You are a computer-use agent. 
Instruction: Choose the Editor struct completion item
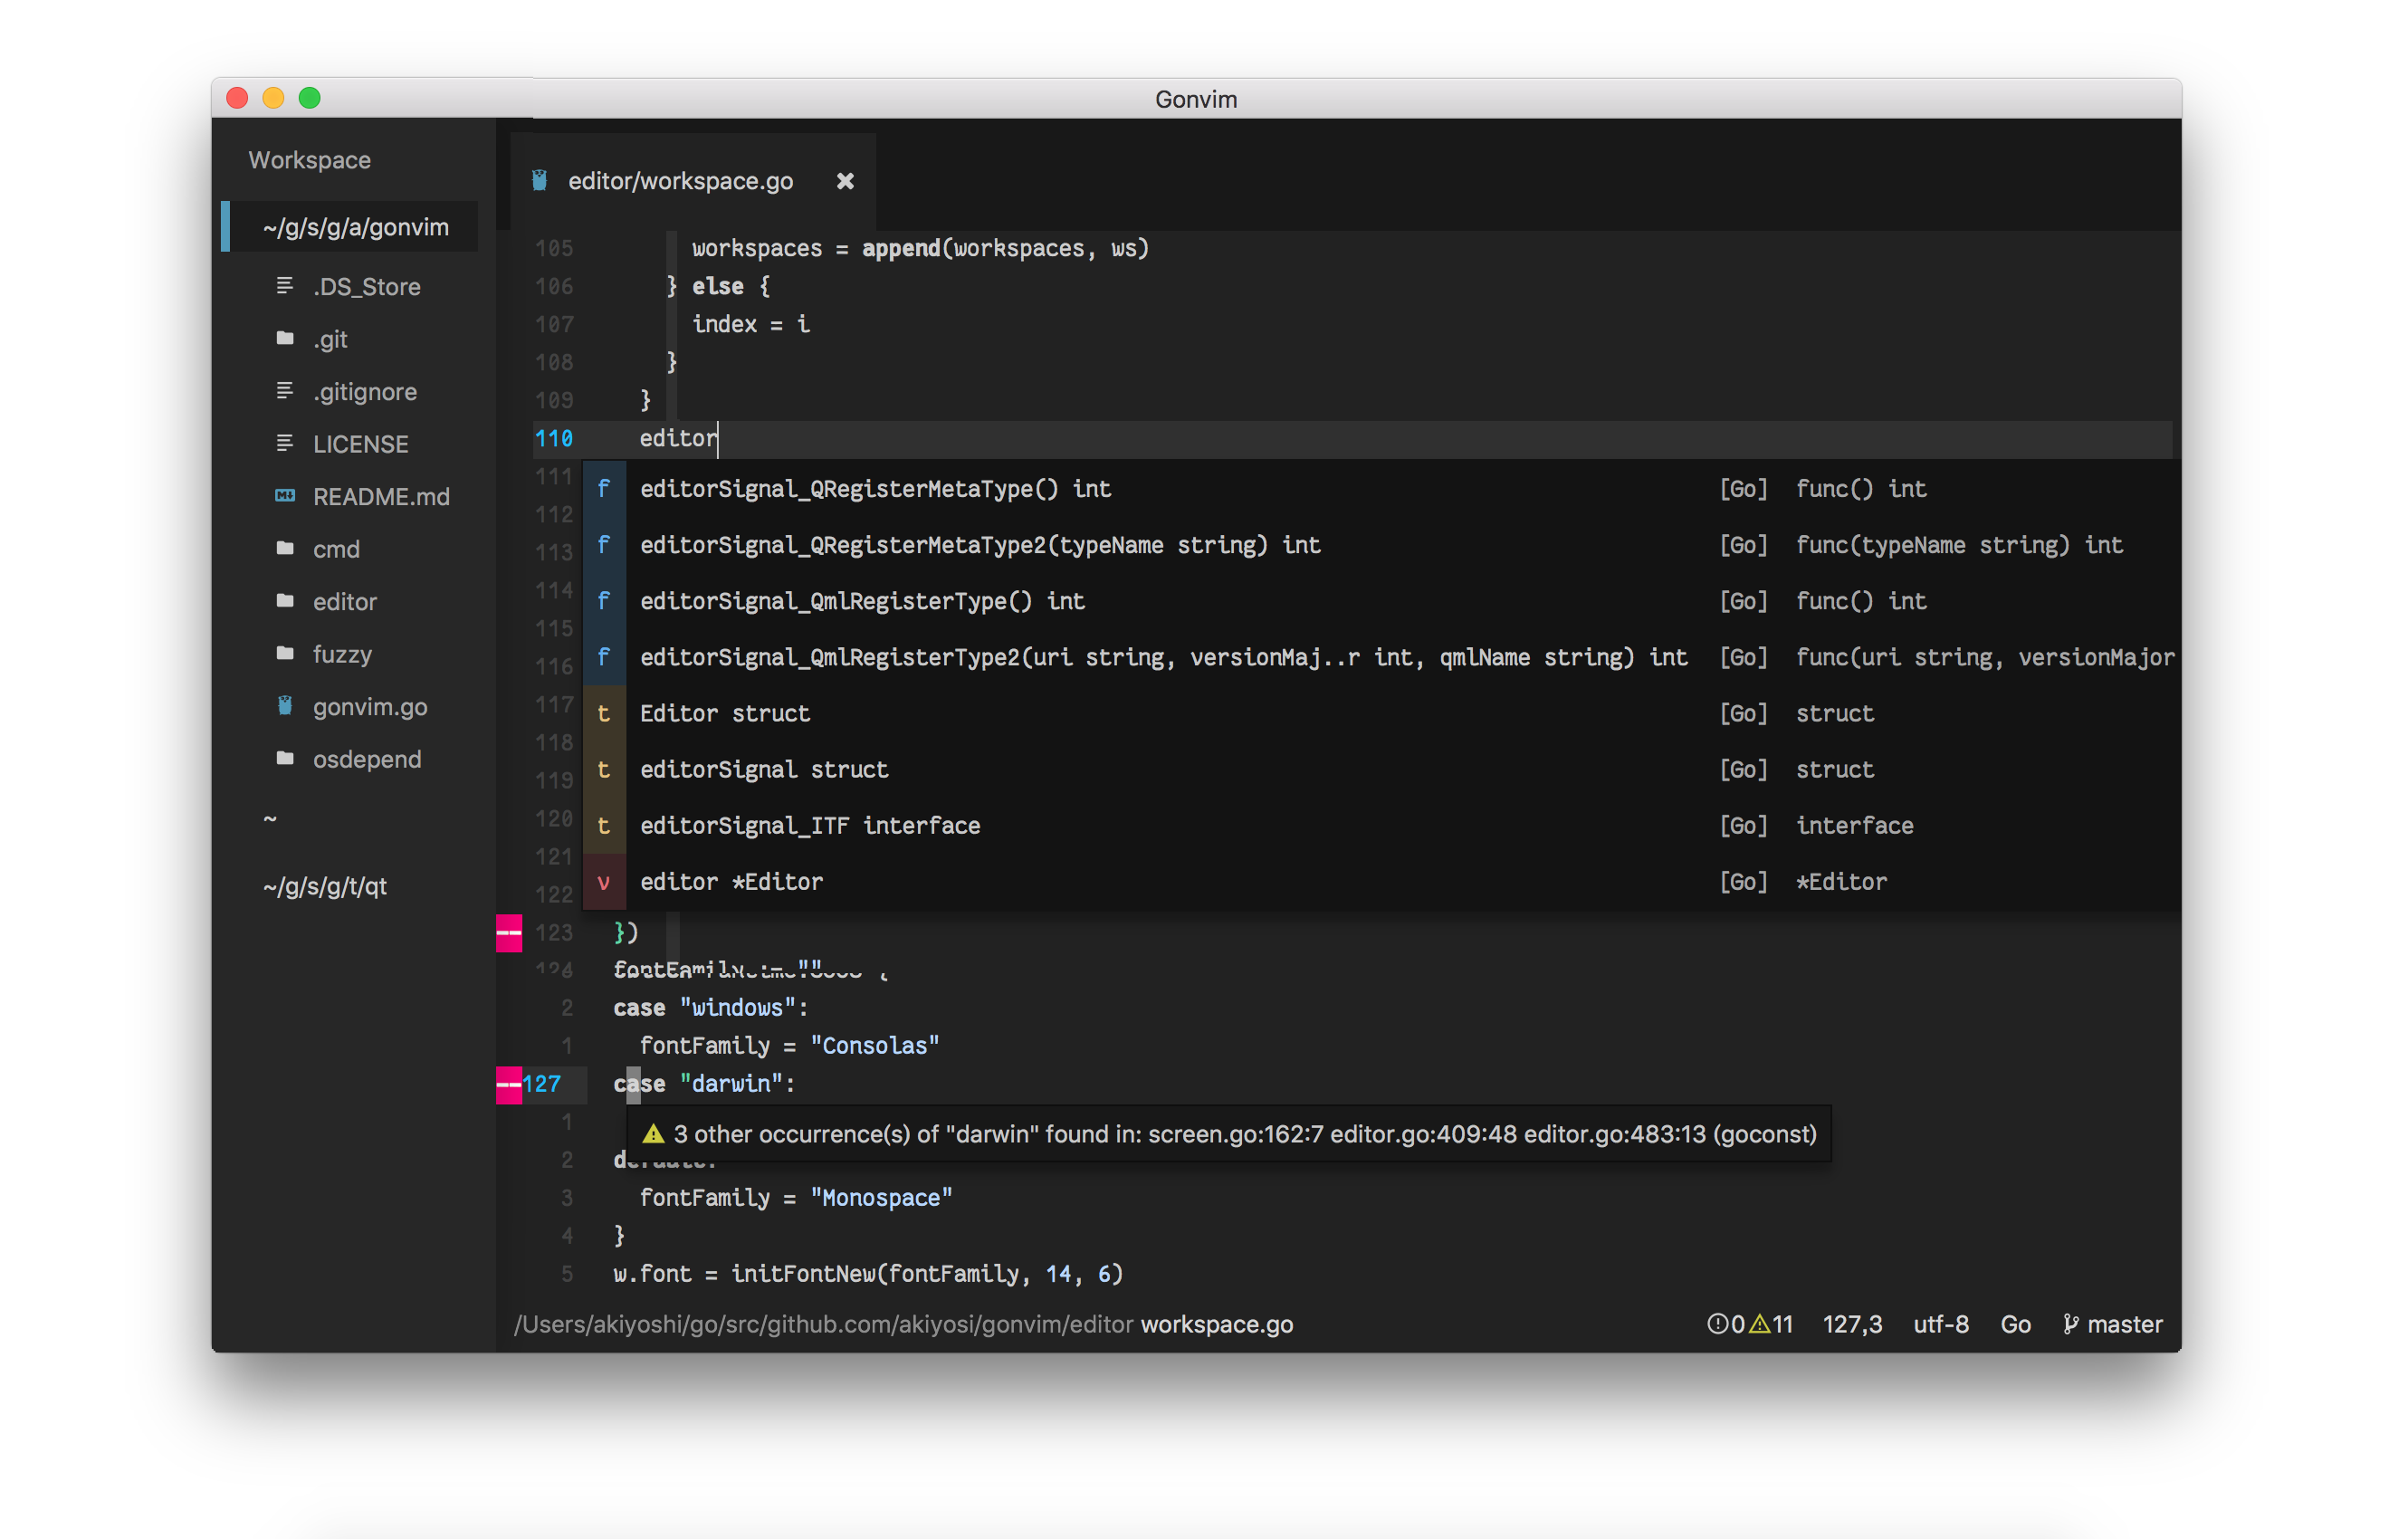pos(725,713)
